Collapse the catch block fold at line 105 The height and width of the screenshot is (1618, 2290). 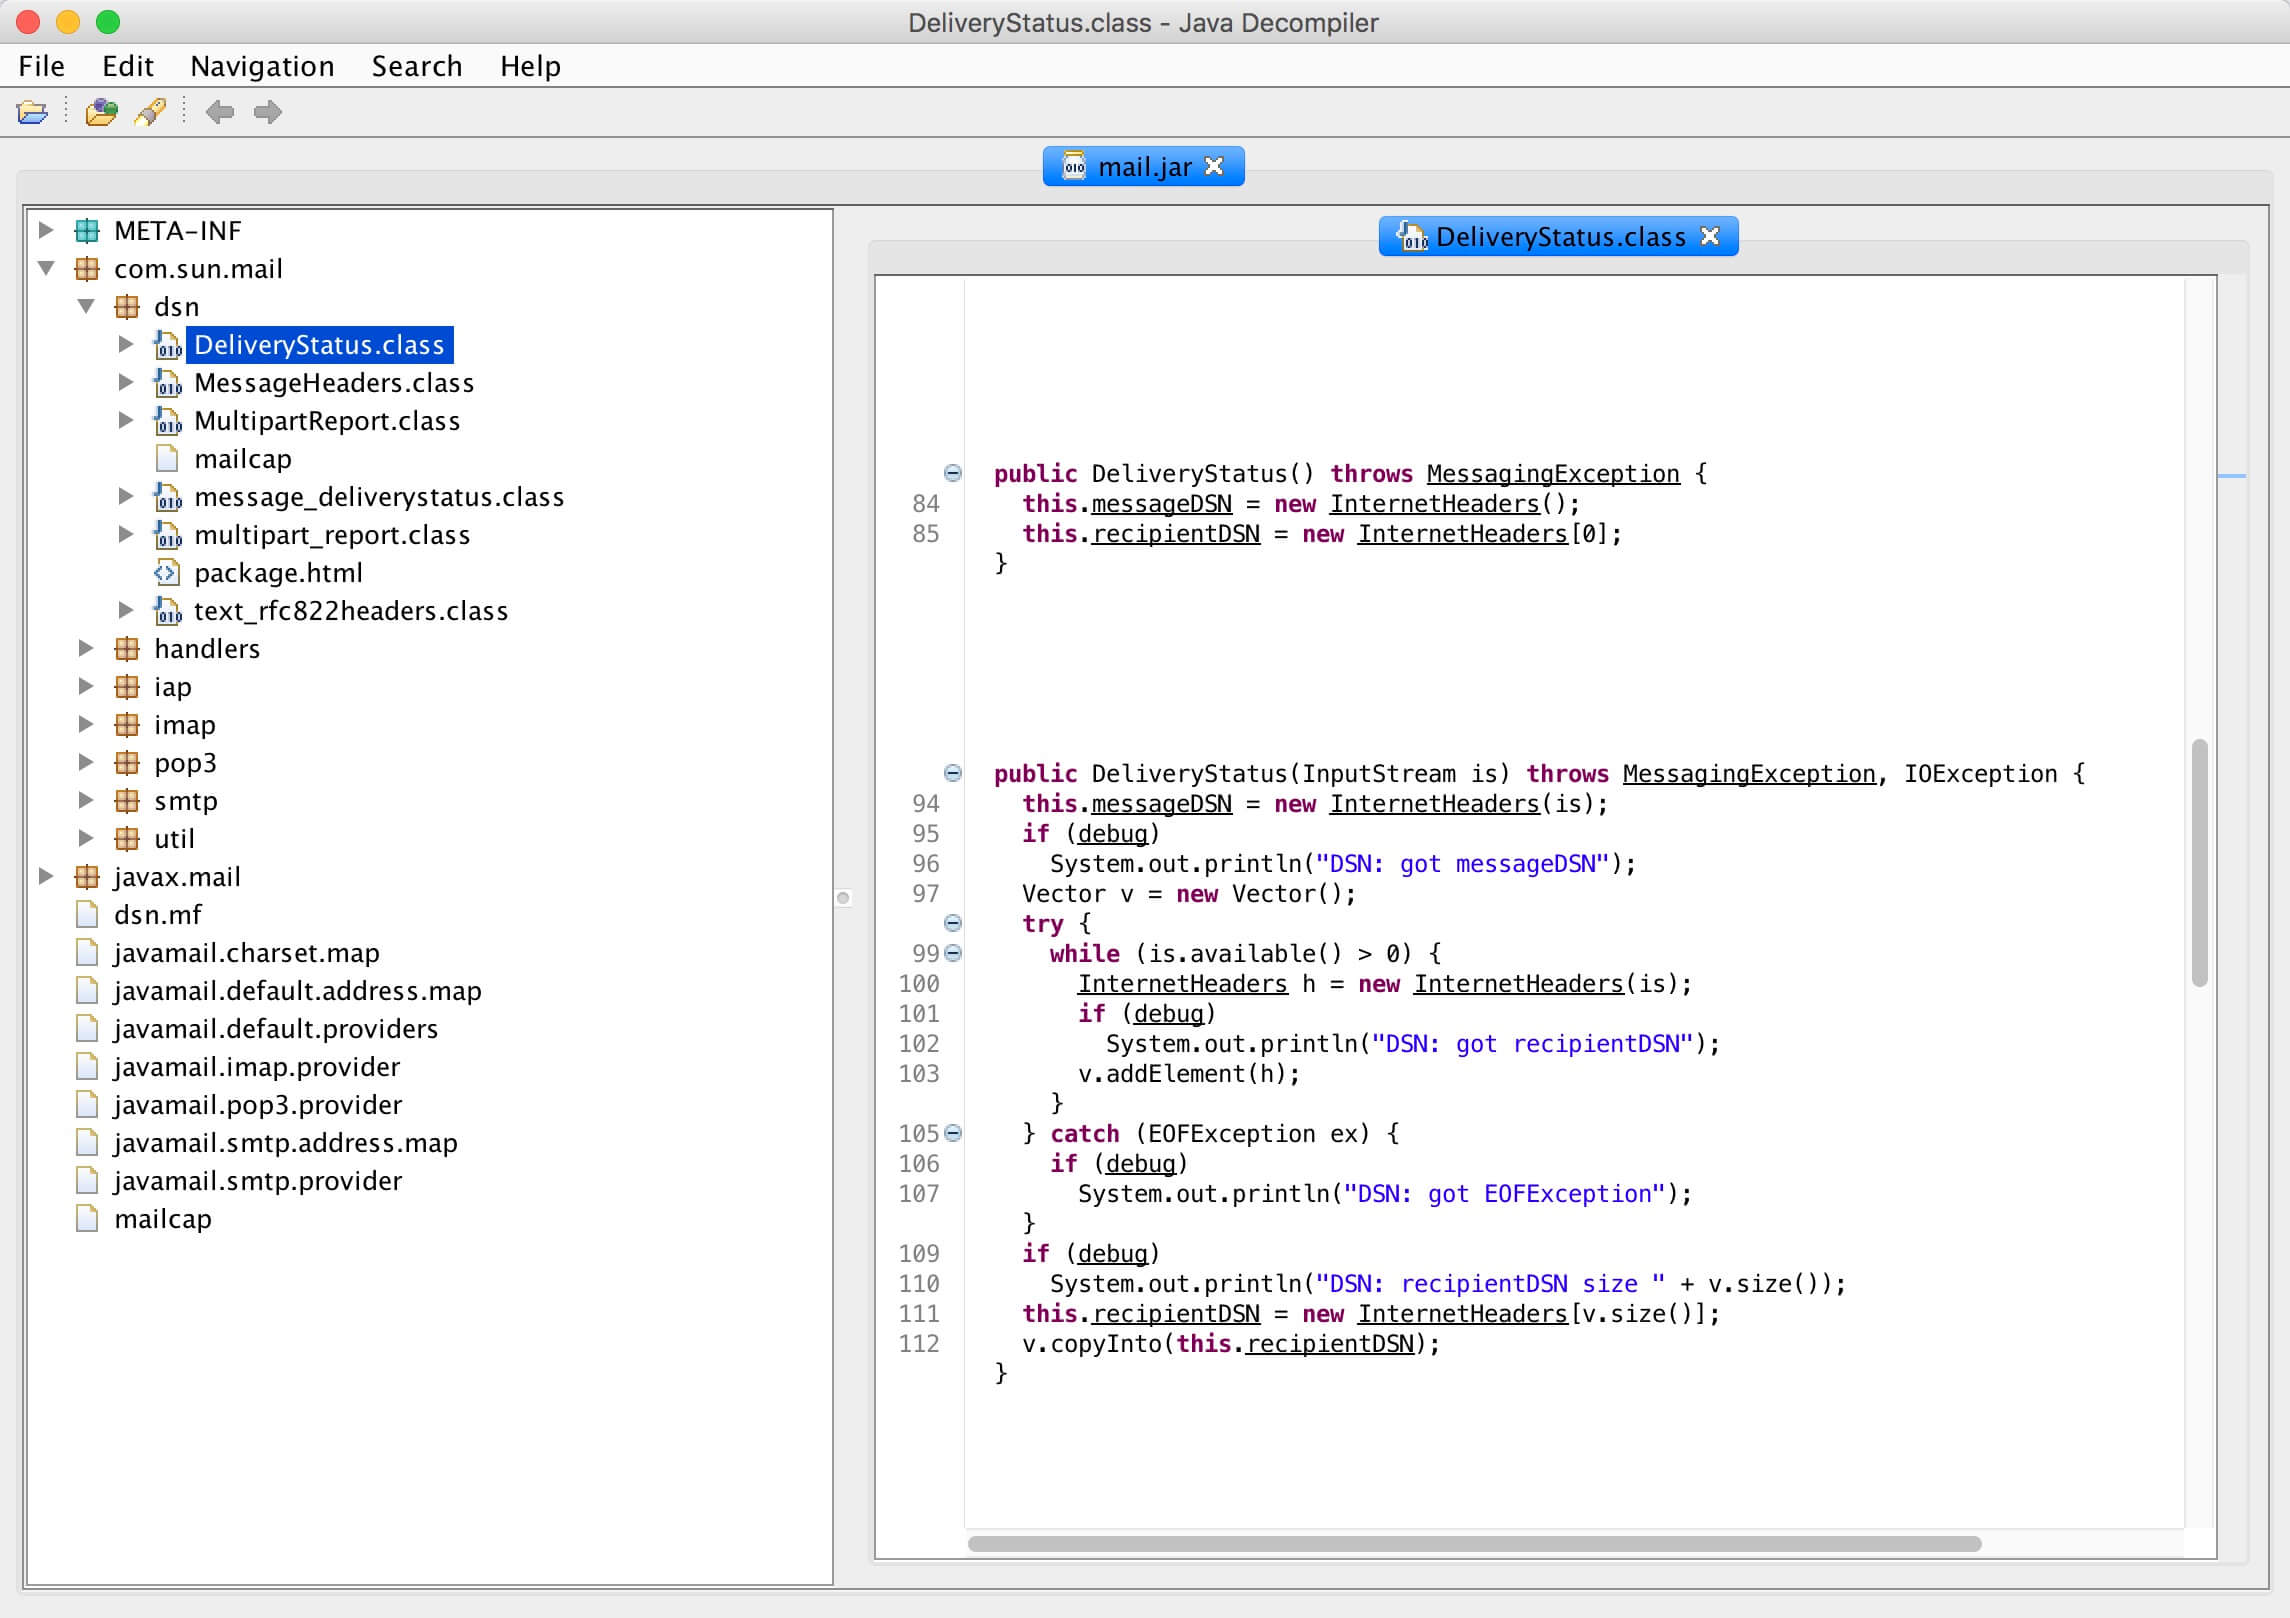(x=953, y=1133)
